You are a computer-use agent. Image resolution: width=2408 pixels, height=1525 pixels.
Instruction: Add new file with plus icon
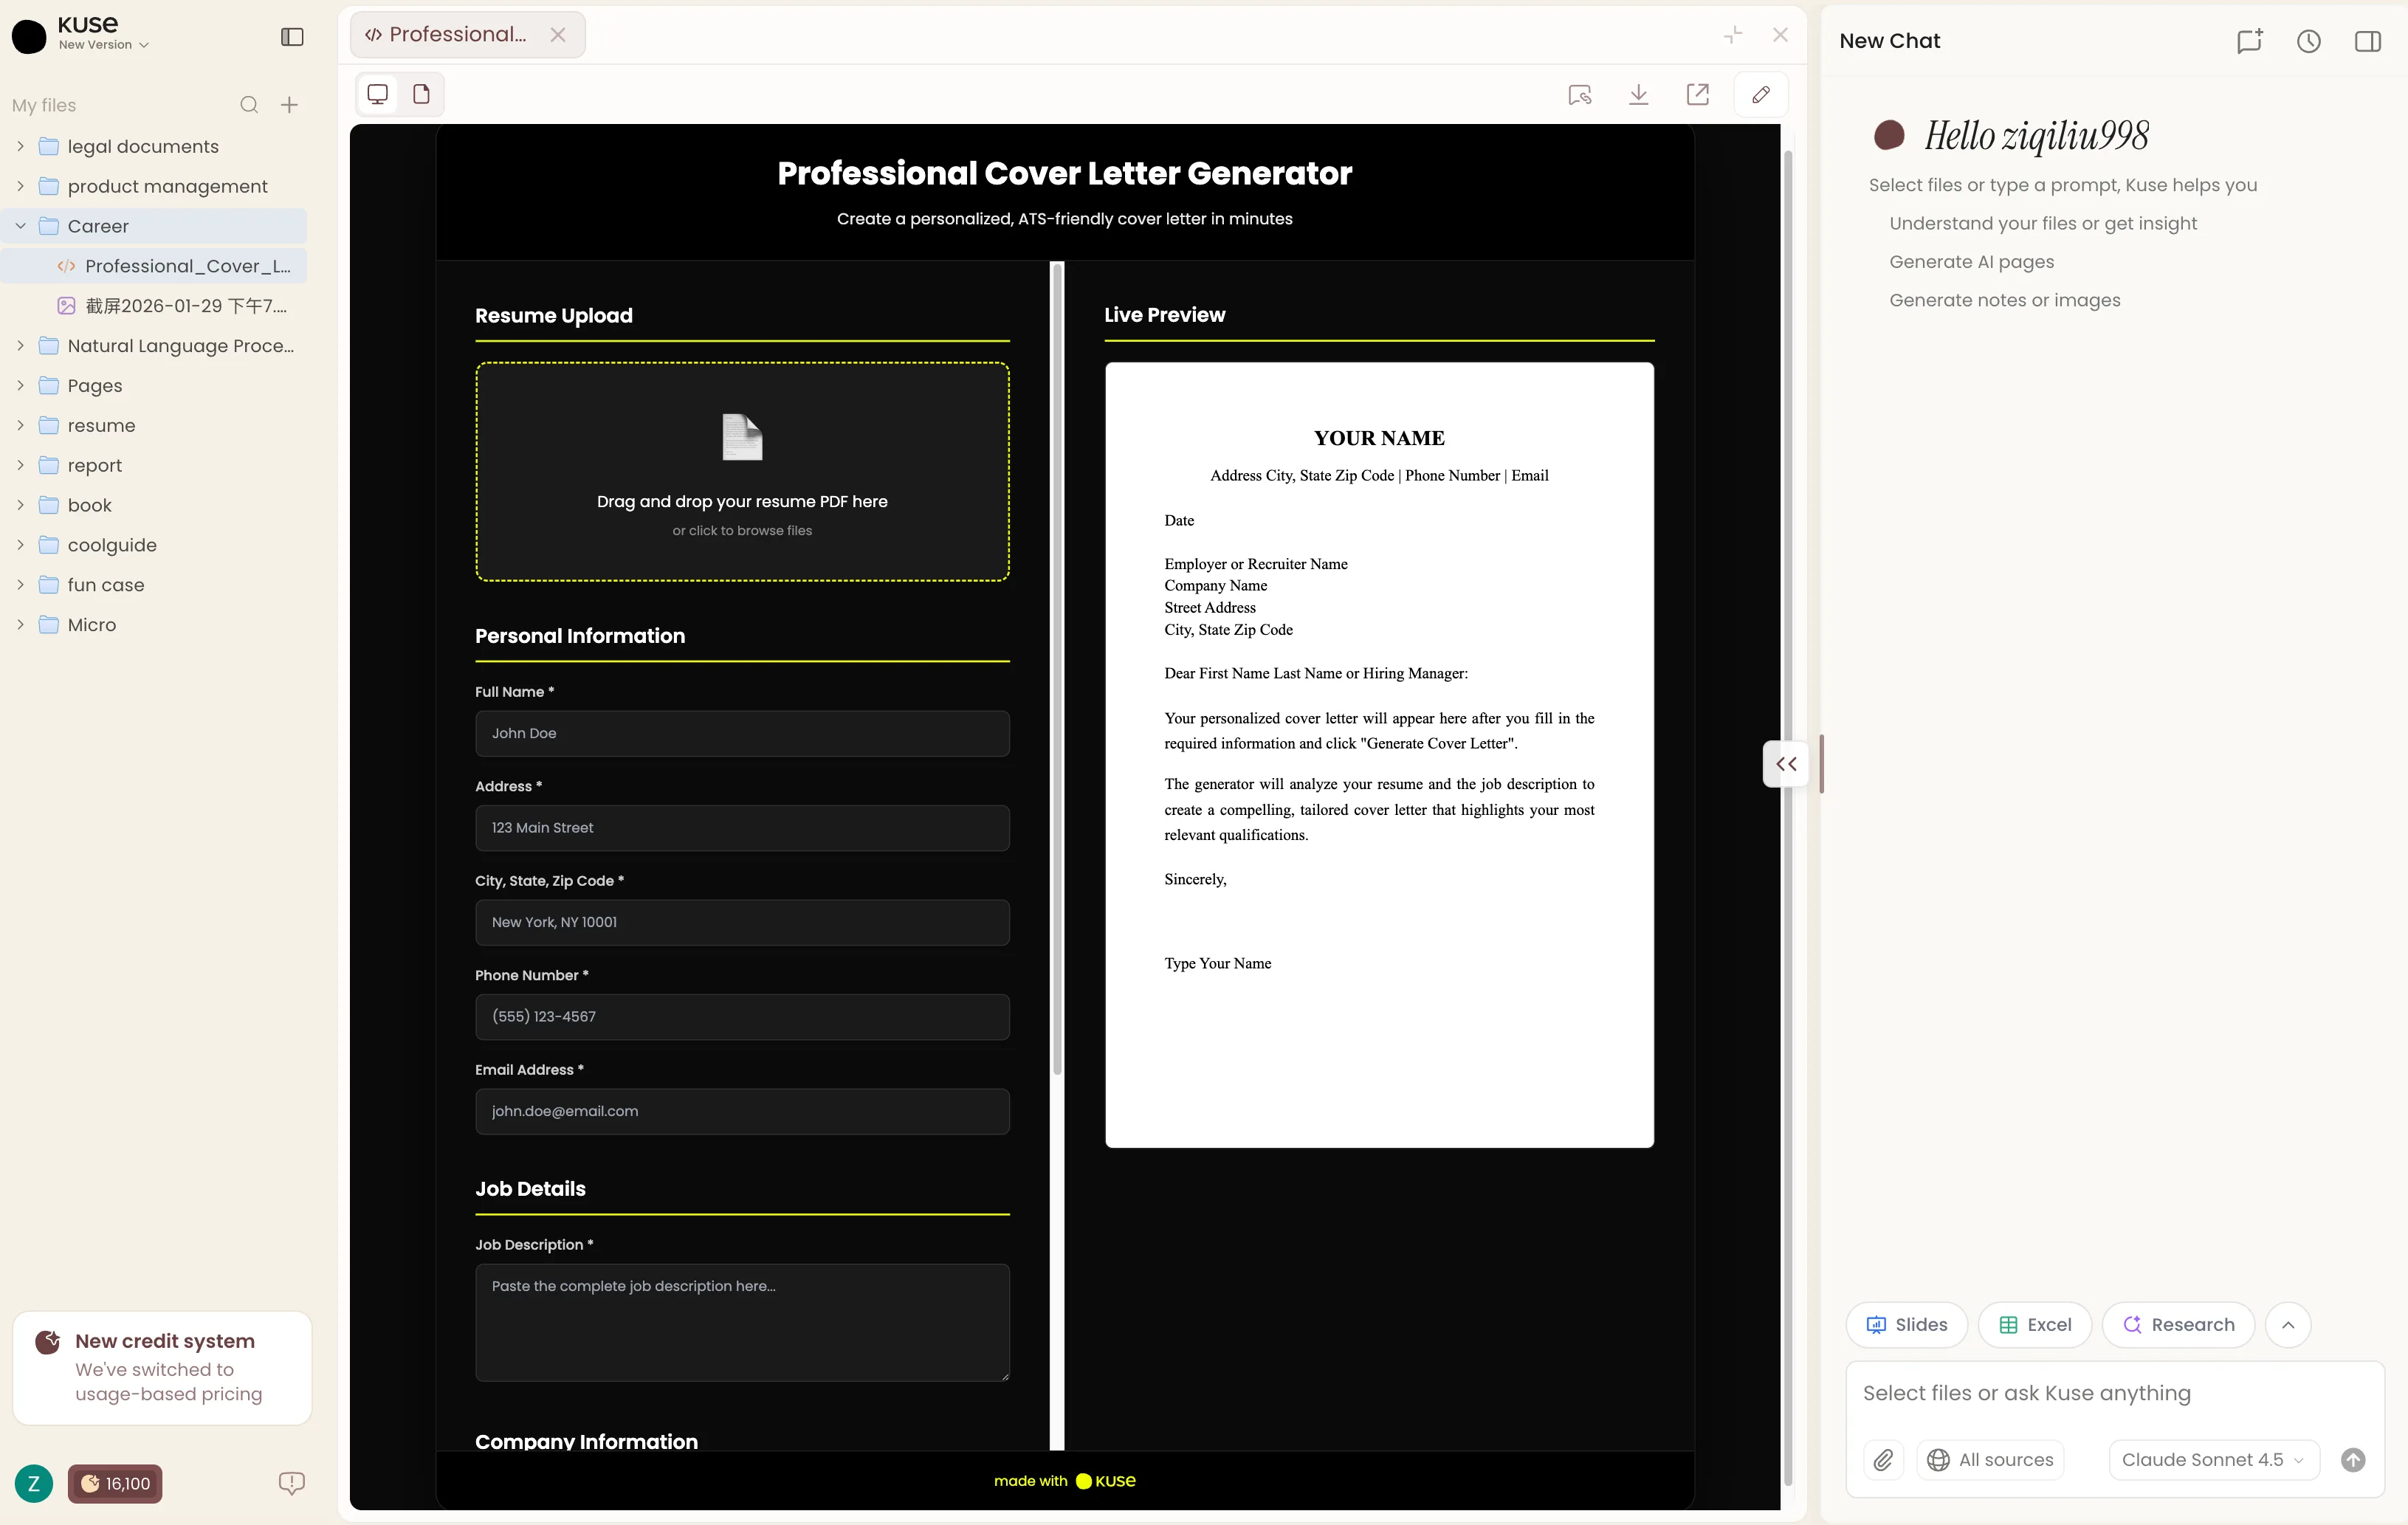(x=289, y=105)
